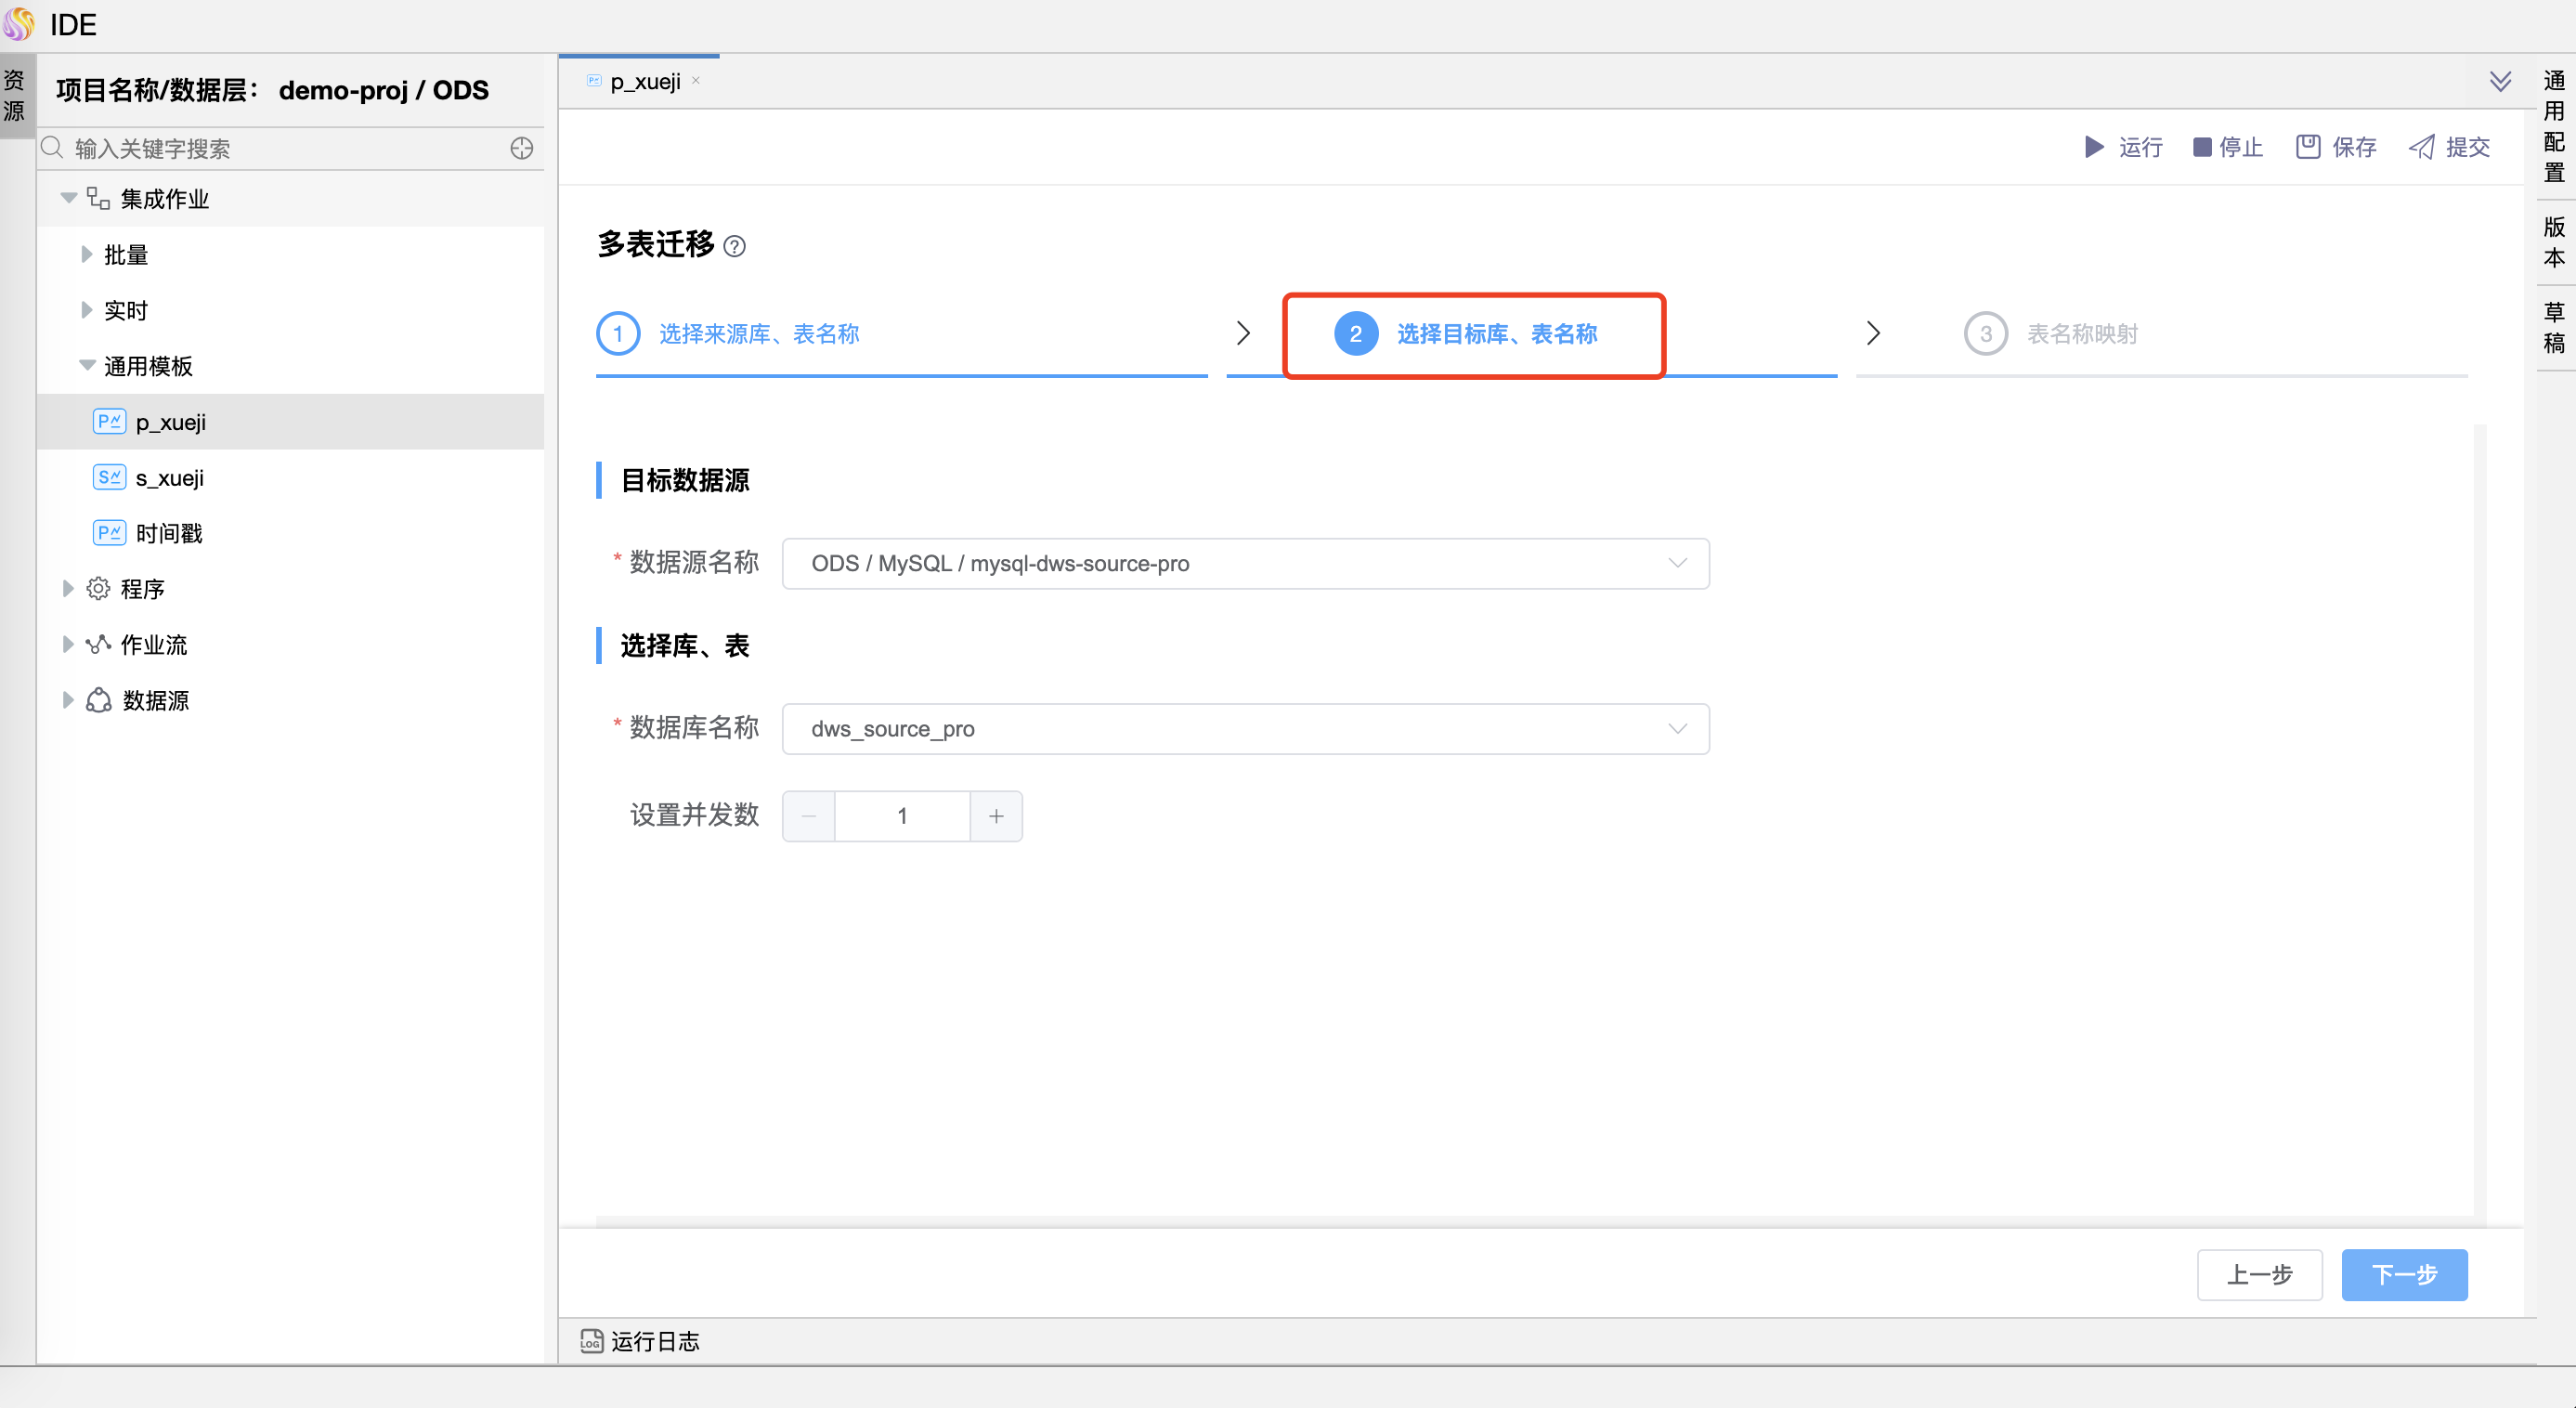Viewport: 2576px width, 1408px height.
Task: Expand the 作业流 tree node
Action: (x=68, y=644)
